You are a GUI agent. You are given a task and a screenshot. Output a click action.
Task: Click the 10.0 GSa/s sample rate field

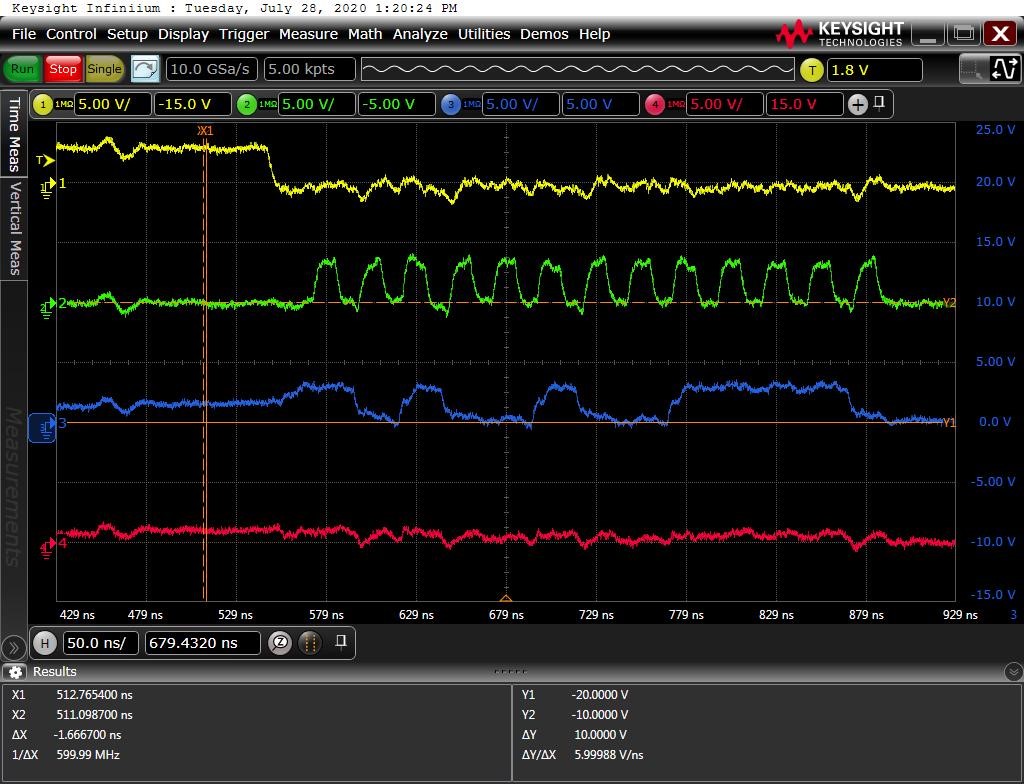[212, 69]
